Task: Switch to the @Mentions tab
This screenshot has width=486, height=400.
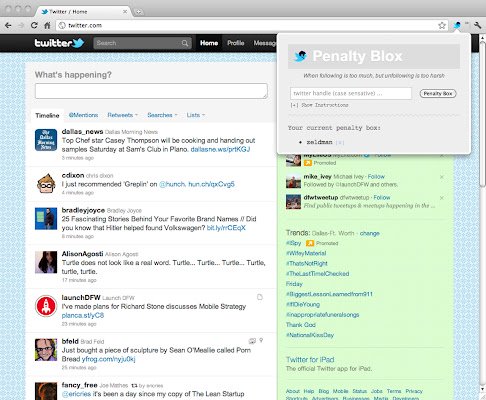Action: [x=83, y=115]
